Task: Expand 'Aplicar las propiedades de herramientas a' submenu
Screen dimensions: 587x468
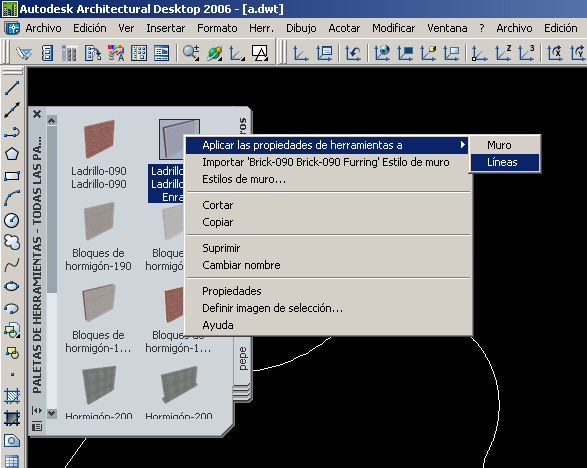Action: point(327,145)
